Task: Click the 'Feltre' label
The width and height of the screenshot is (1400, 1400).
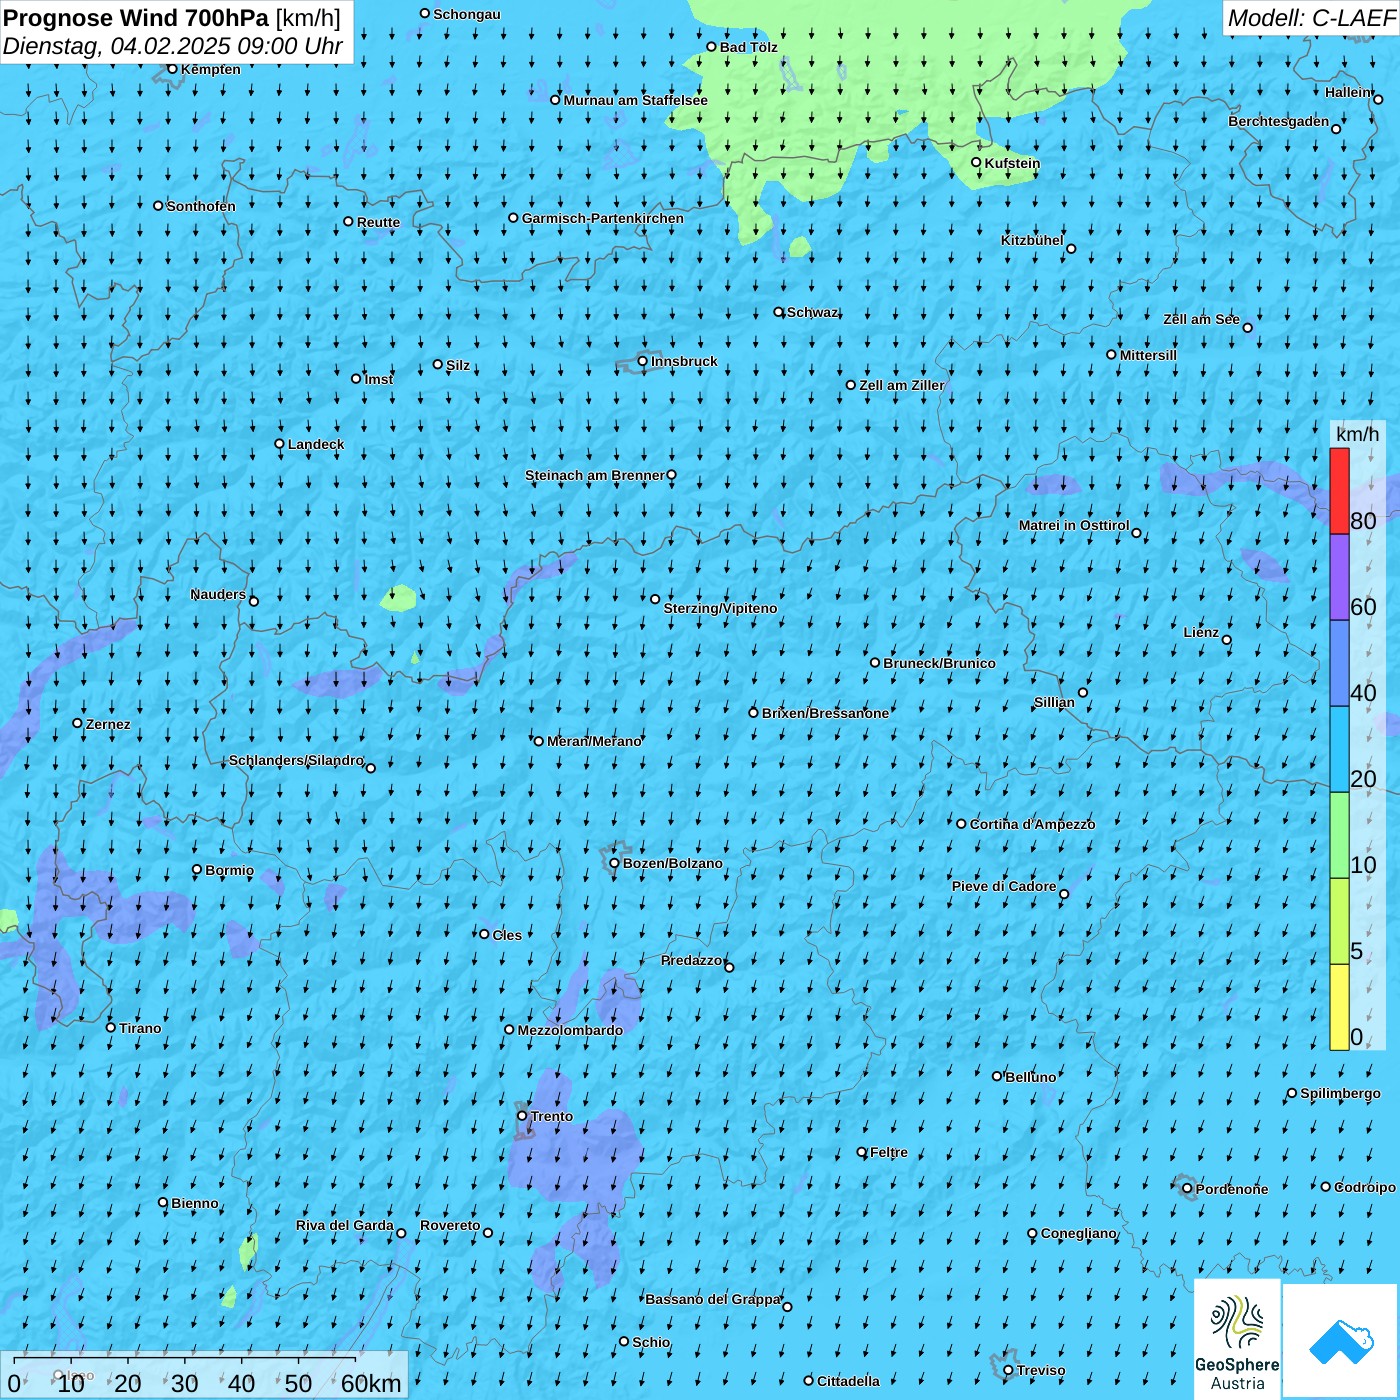Action: tap(889, 1152)
